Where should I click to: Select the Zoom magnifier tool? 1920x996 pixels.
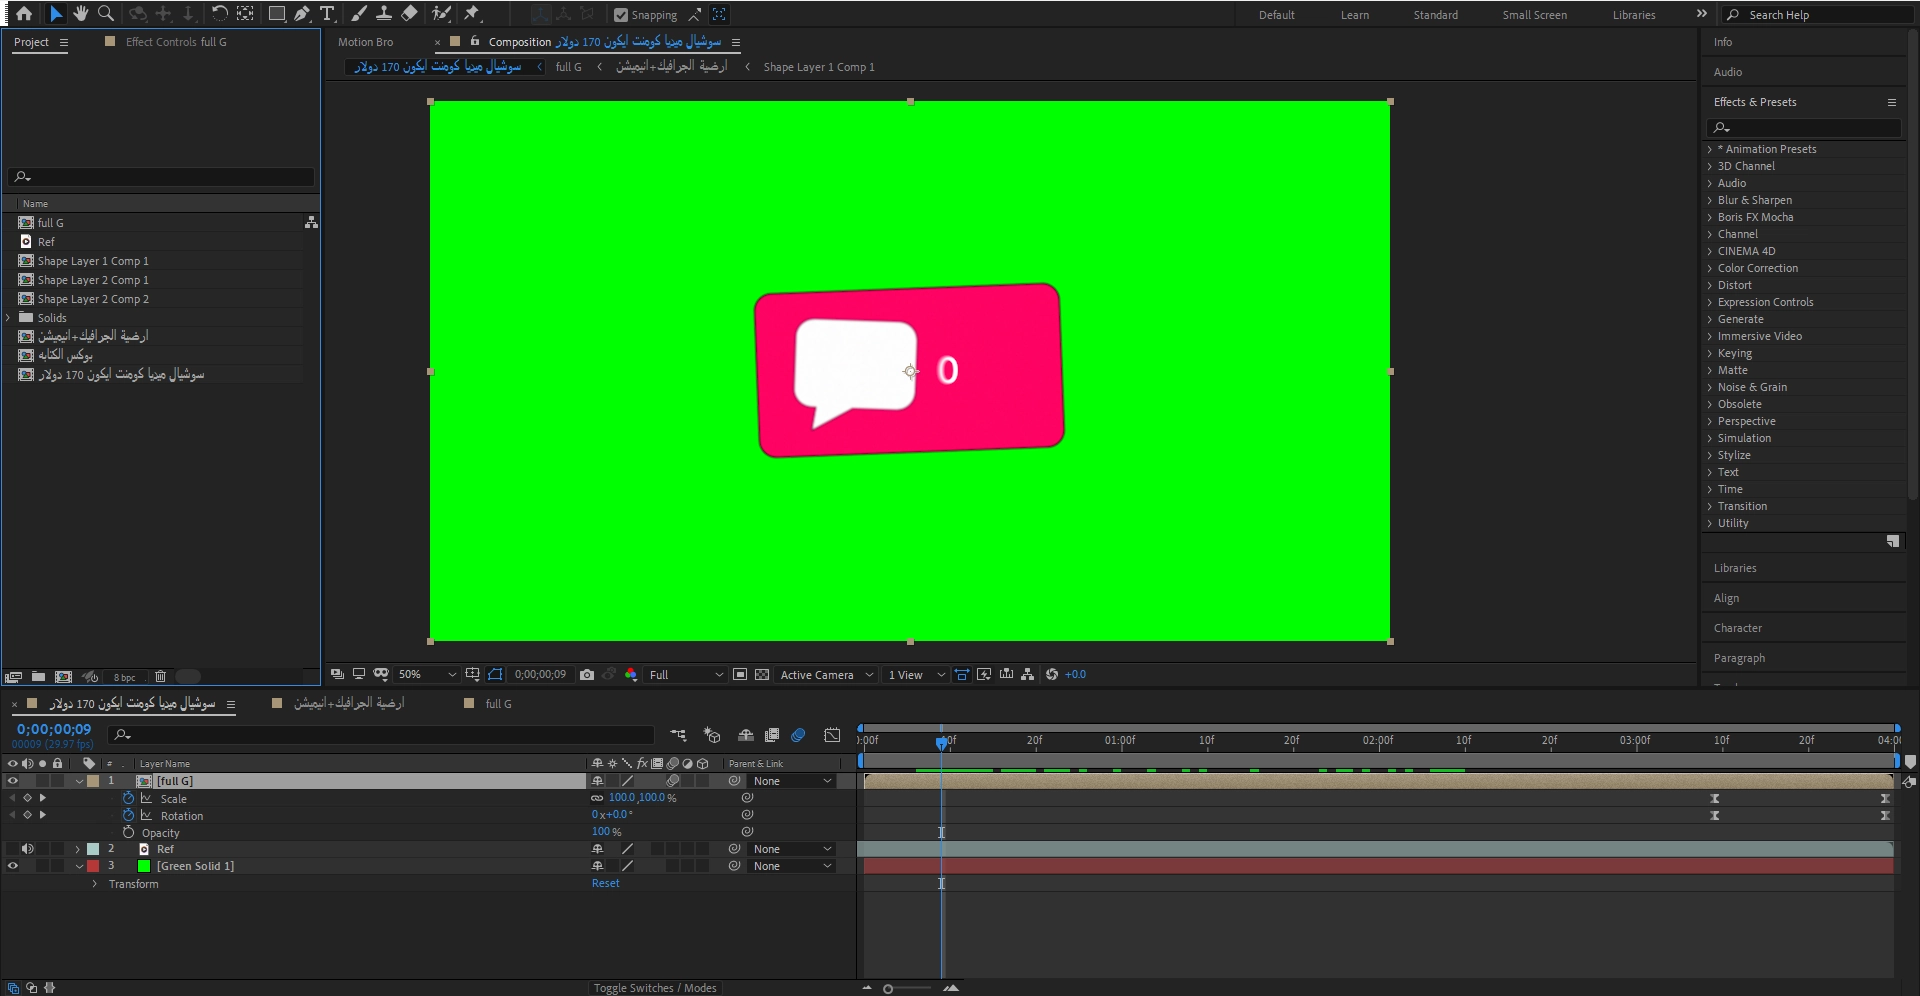[106, 14]
